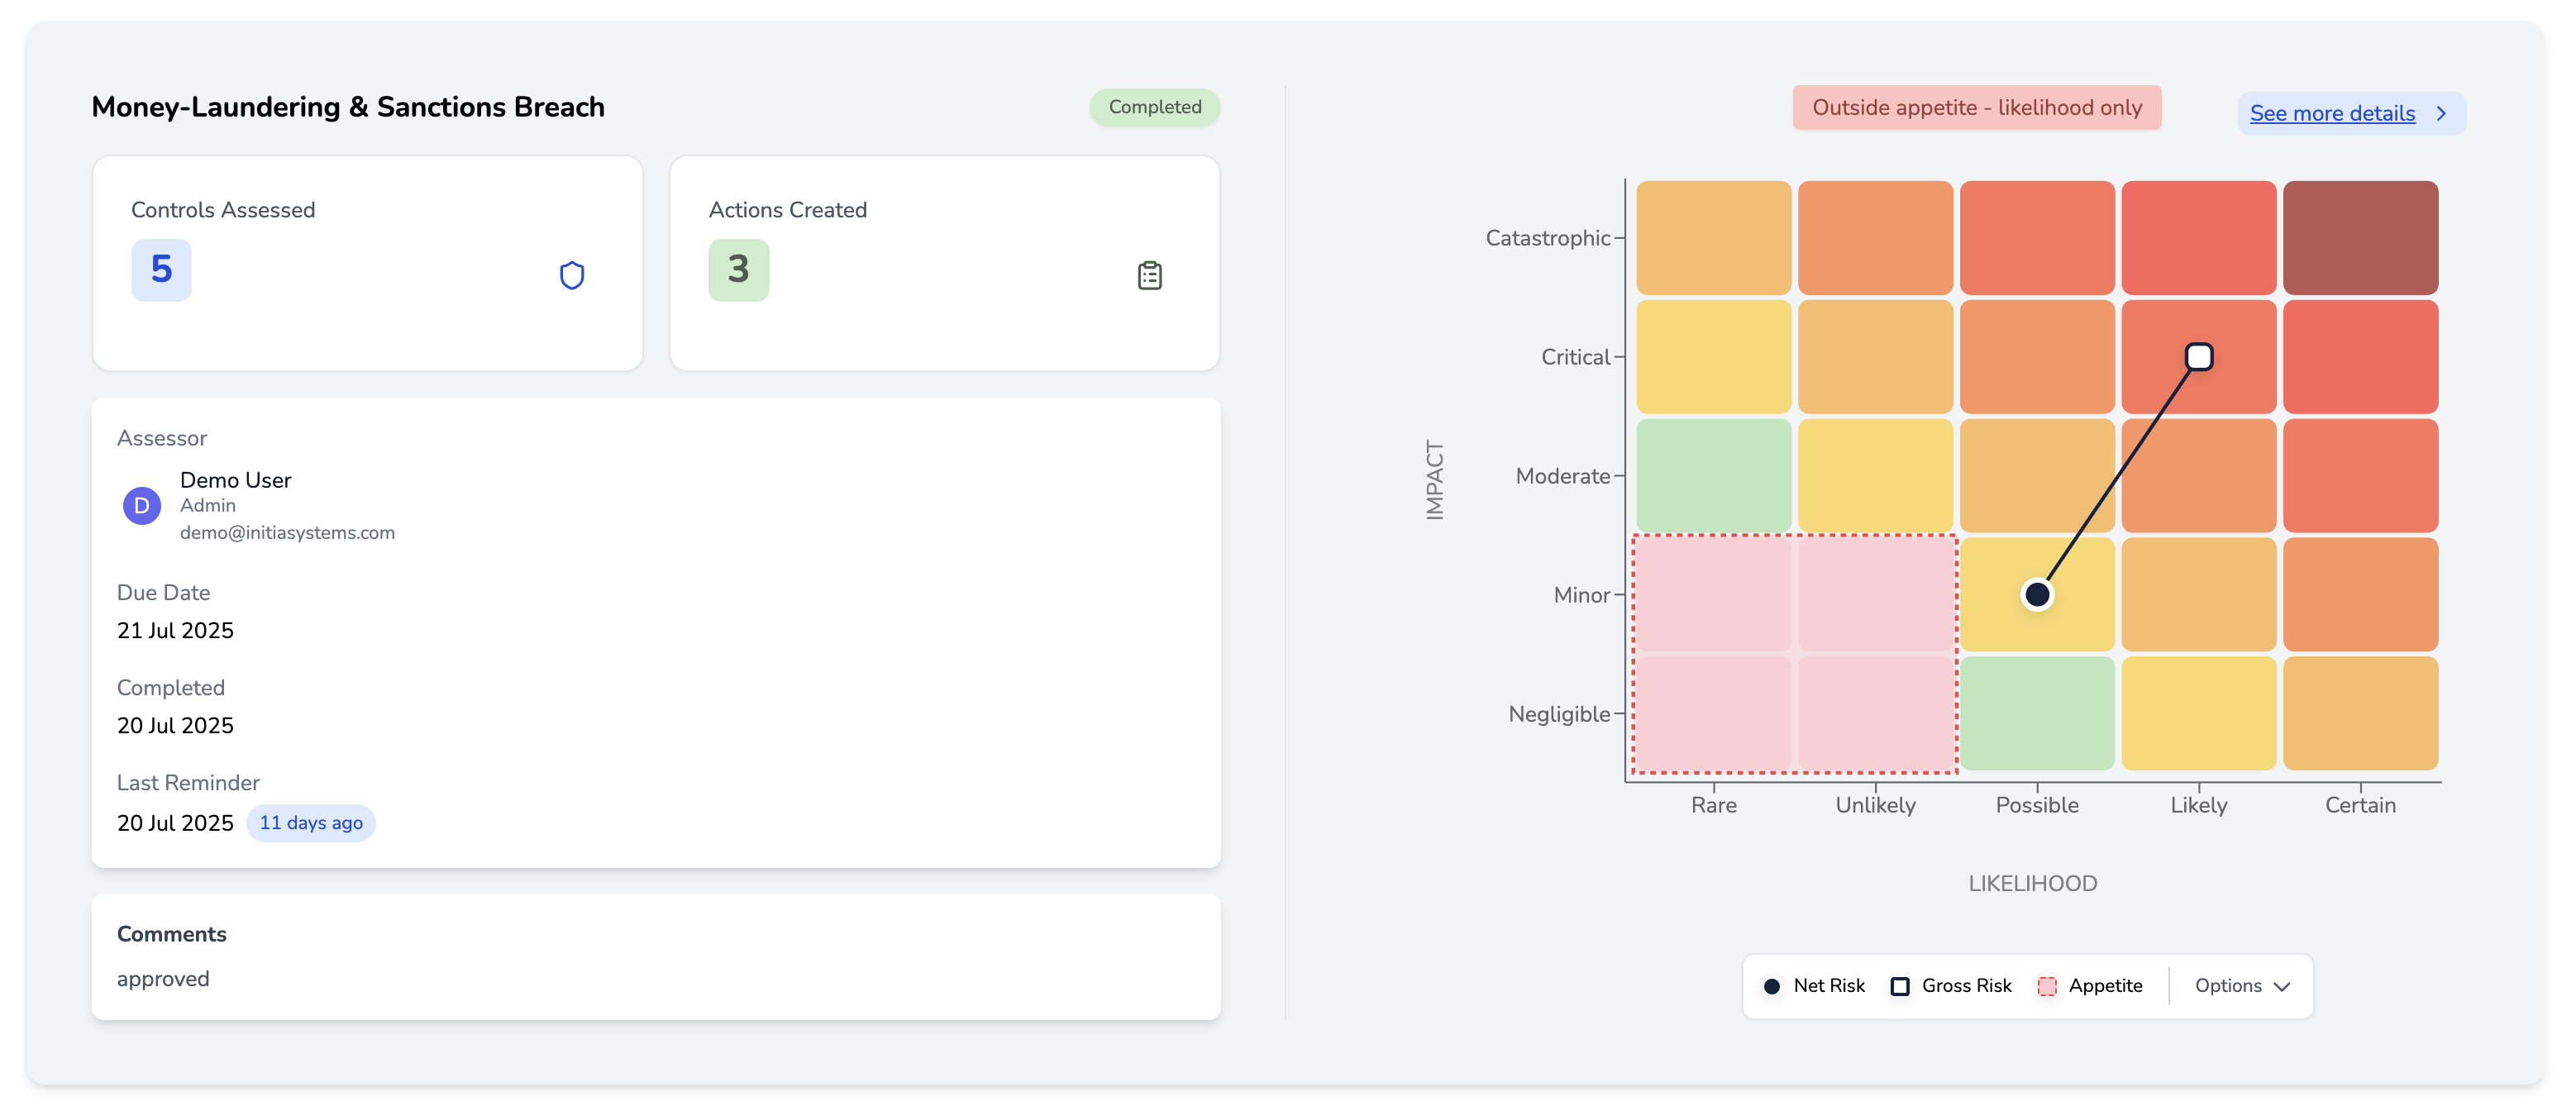This screenshot has width=2576, height=1111.
Task: Open the Options dropdown
Action: click(2228, 986)
